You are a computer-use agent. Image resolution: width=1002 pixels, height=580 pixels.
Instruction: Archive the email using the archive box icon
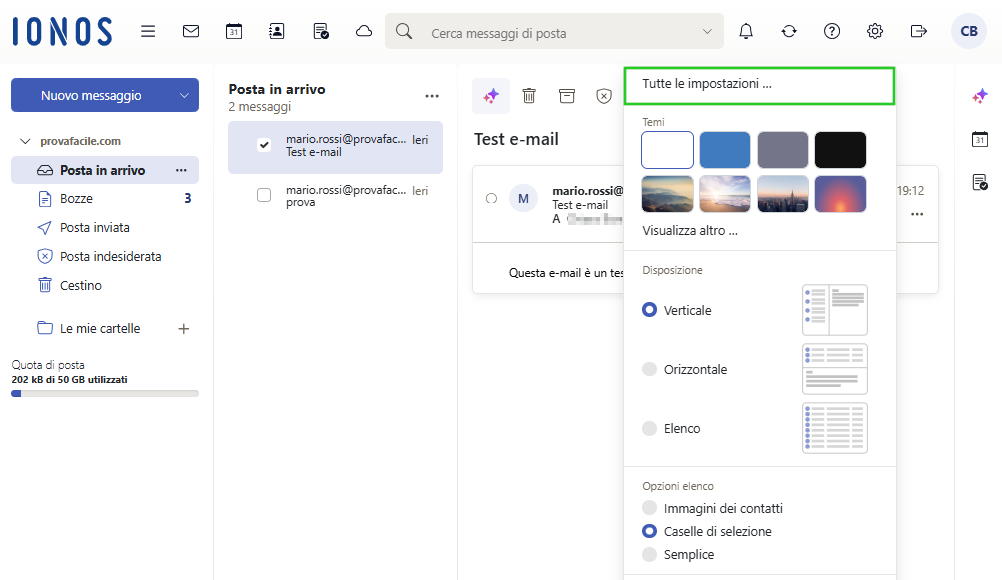(567, 95)
